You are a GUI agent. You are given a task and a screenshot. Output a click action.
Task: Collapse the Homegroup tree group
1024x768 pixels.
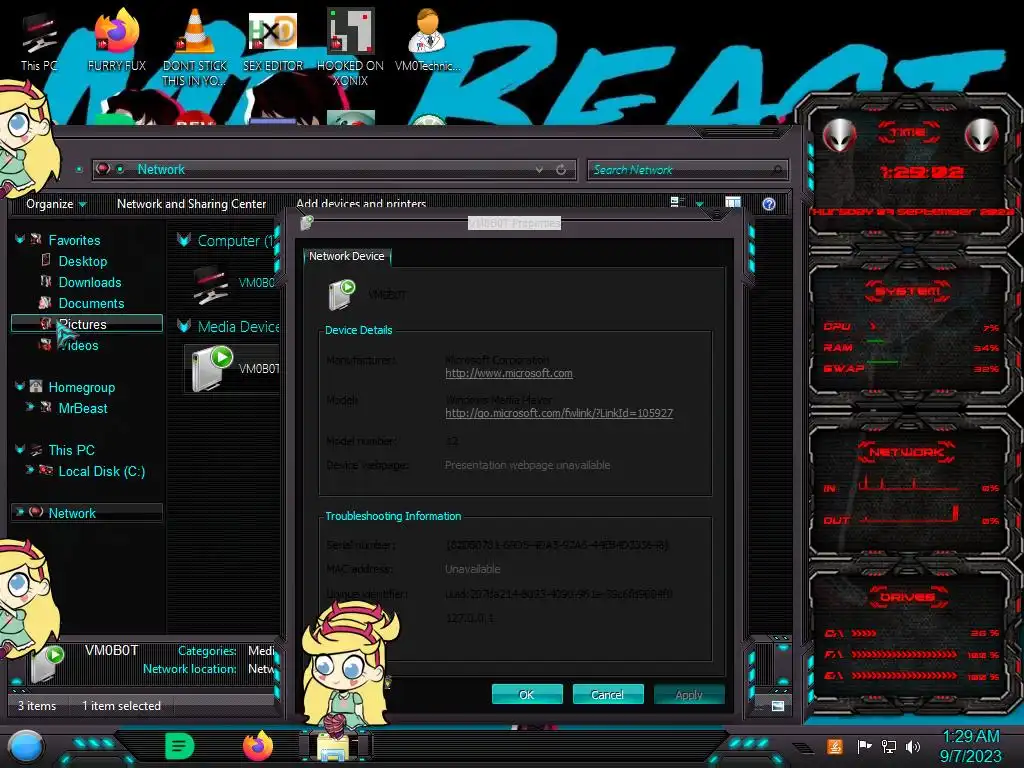(20, 387)
